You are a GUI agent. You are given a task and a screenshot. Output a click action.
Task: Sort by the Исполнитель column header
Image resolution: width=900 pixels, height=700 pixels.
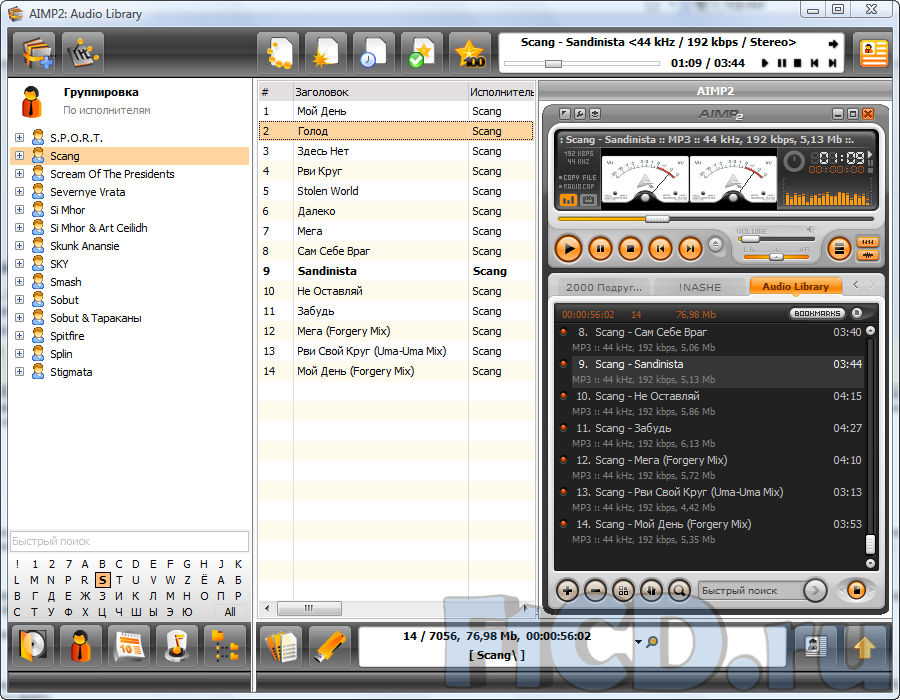[x=501, y=92]
